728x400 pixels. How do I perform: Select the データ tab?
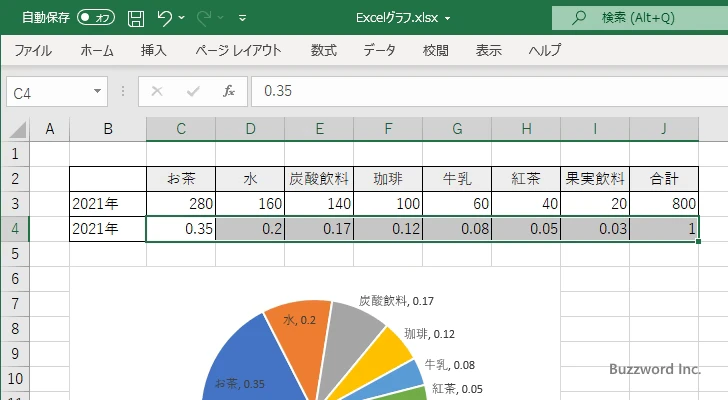(x=379, y=50)
